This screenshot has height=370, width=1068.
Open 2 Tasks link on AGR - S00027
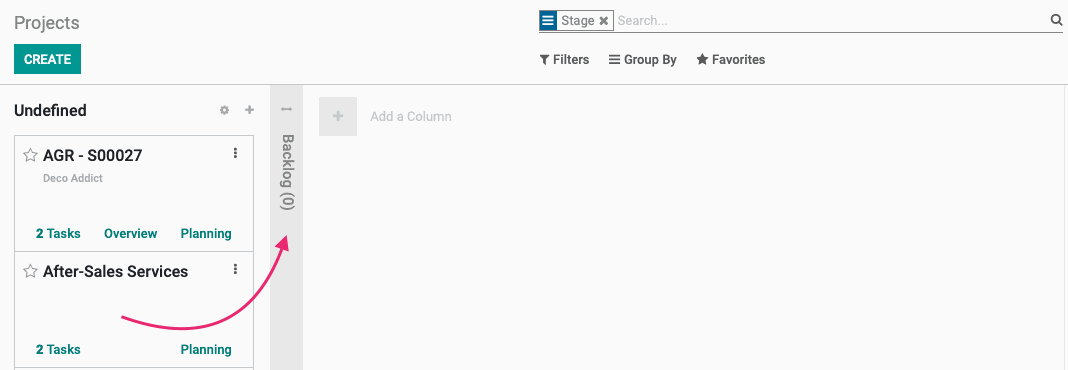(x=58, y=234)
